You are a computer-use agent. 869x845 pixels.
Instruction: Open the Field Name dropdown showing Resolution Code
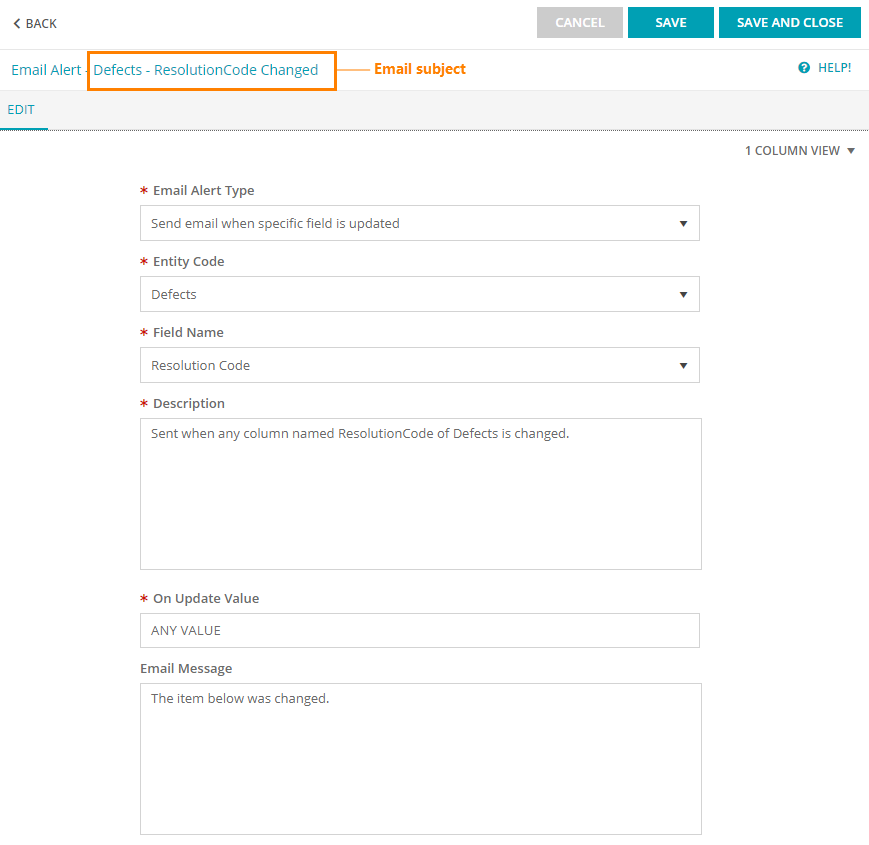pos(419,366)
